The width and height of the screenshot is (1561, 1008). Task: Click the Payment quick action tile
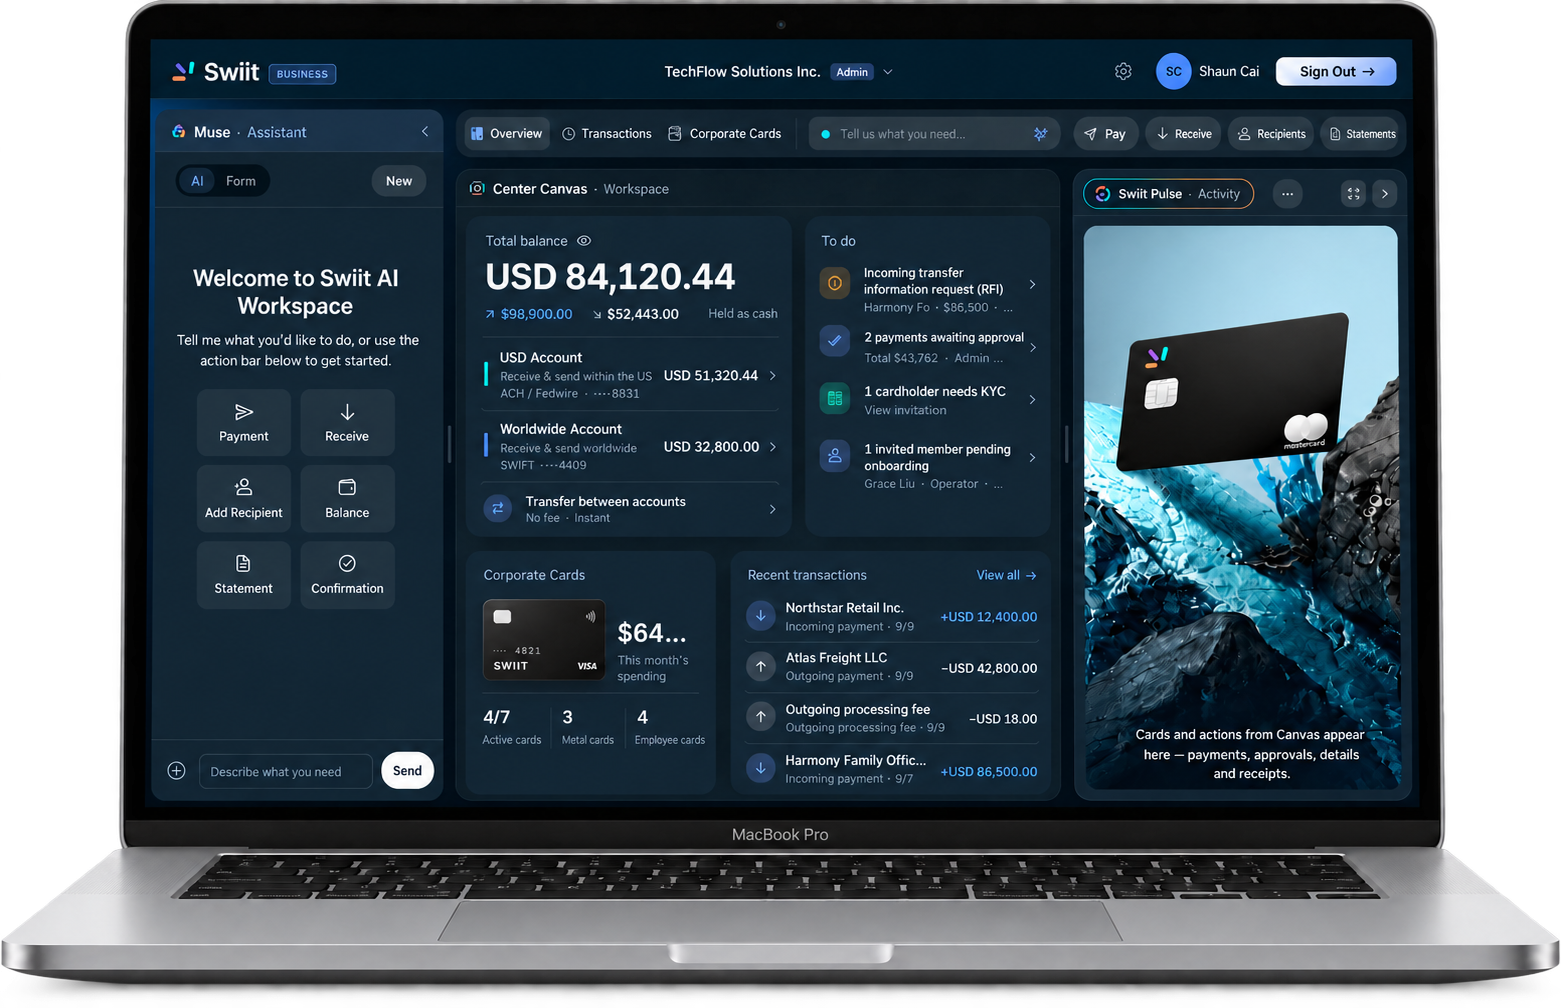[244, 423]
